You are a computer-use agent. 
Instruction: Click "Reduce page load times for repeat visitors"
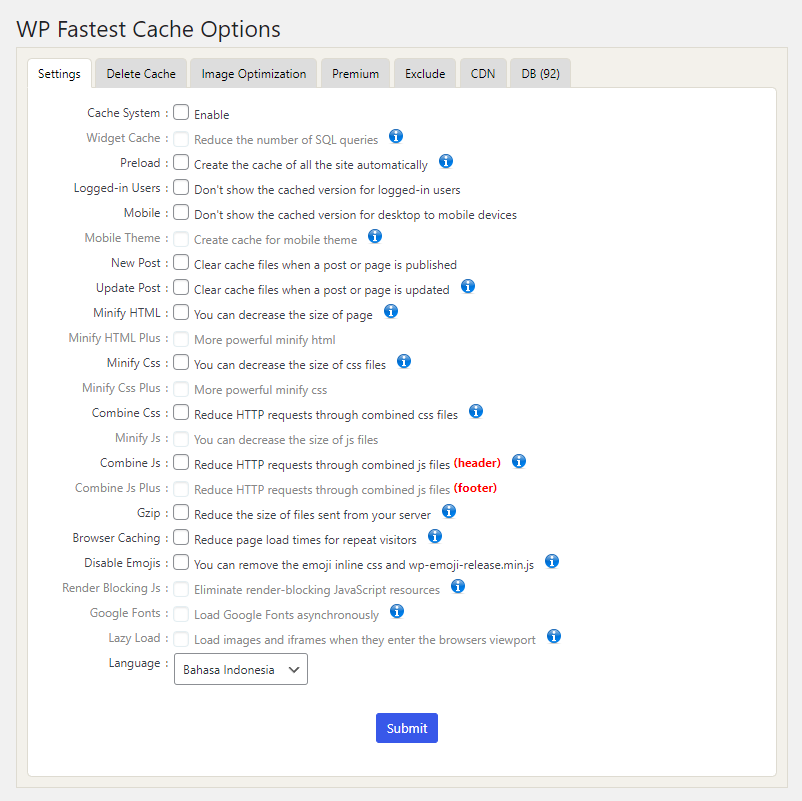tap(305, 540)
